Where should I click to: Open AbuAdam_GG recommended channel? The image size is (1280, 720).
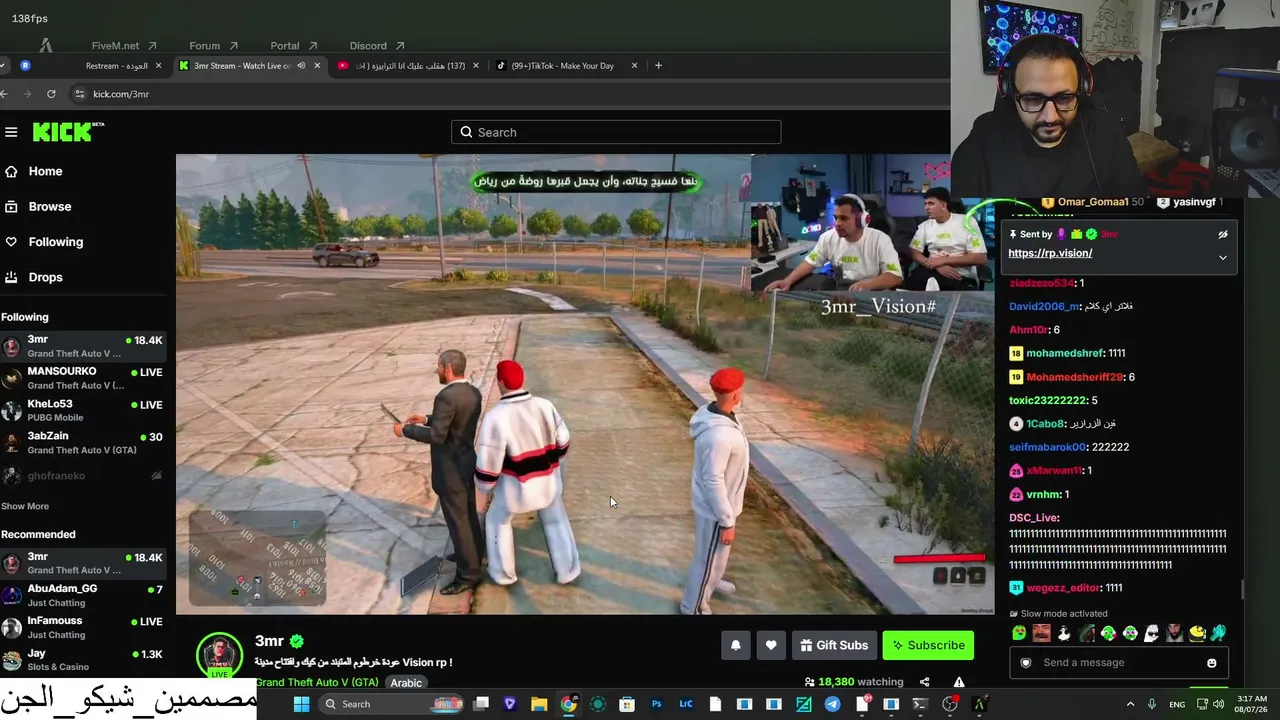tap(84, 595)
